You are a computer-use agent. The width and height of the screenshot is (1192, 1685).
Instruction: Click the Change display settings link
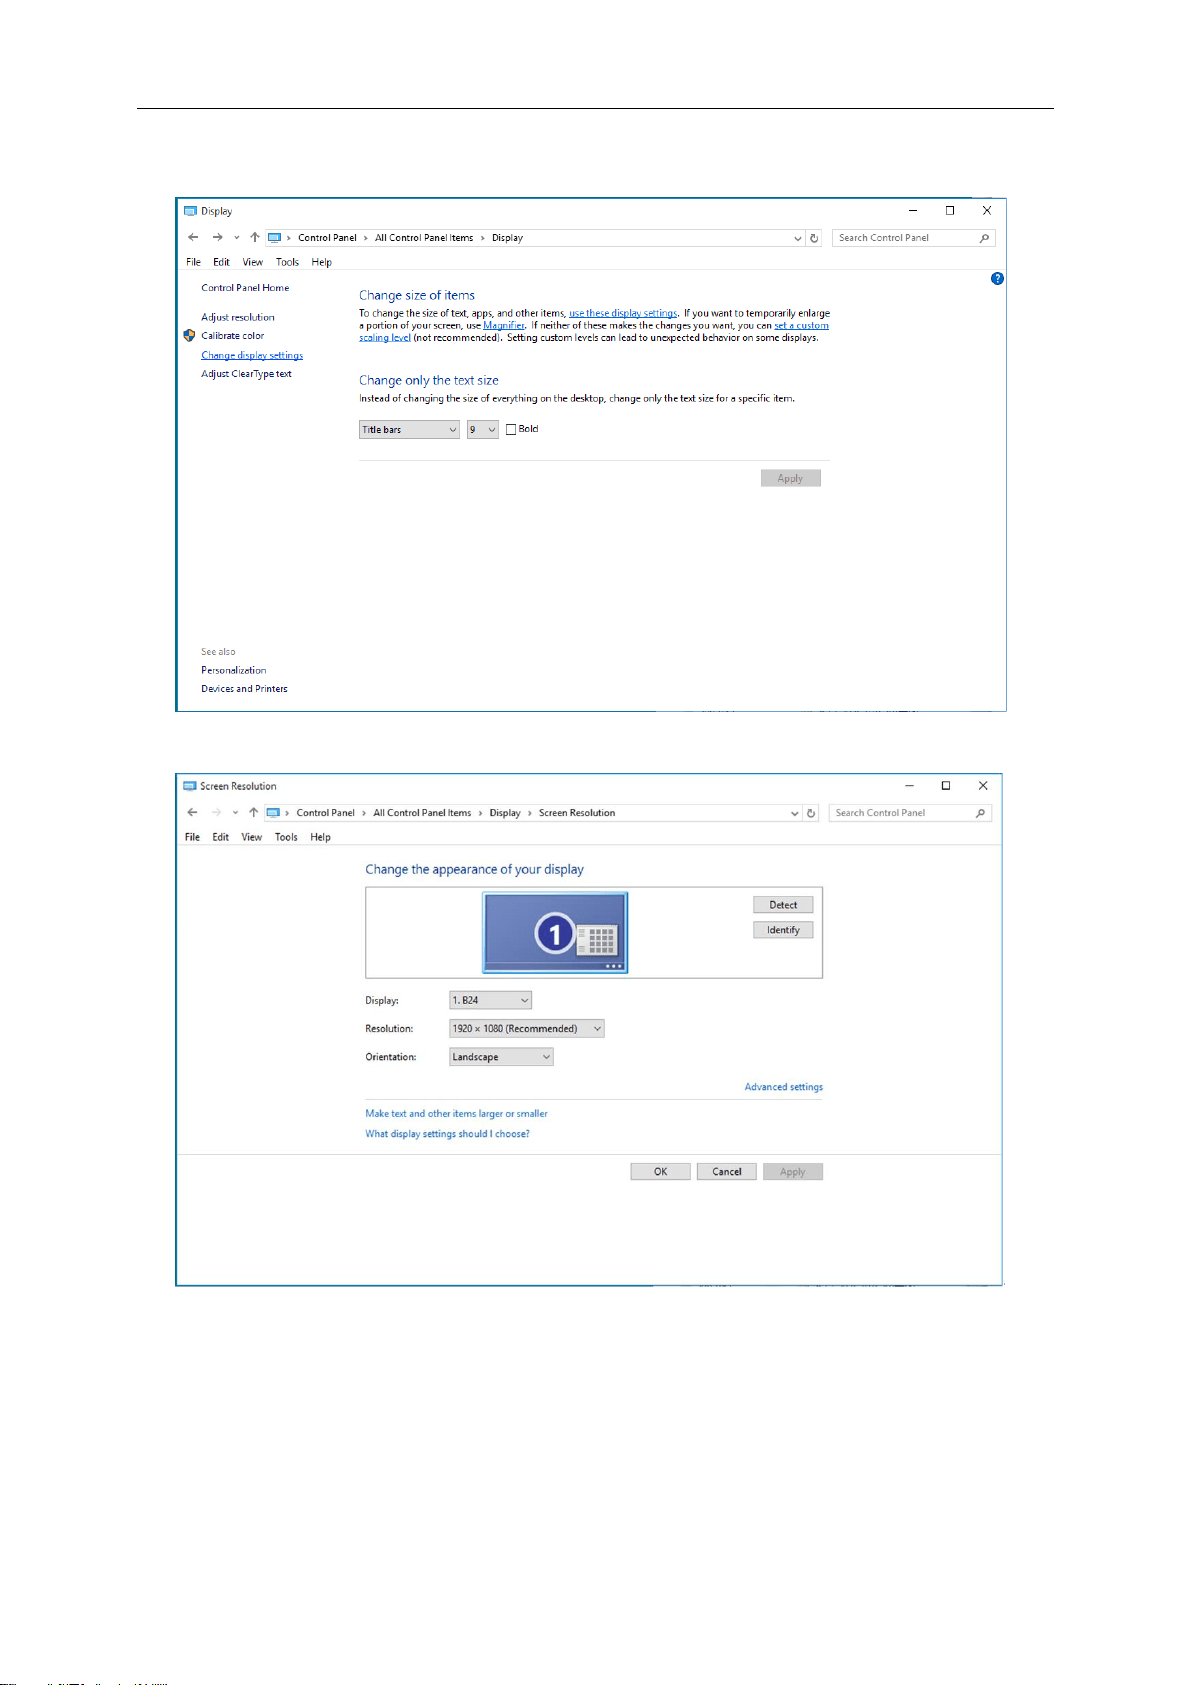coord(252,356)
